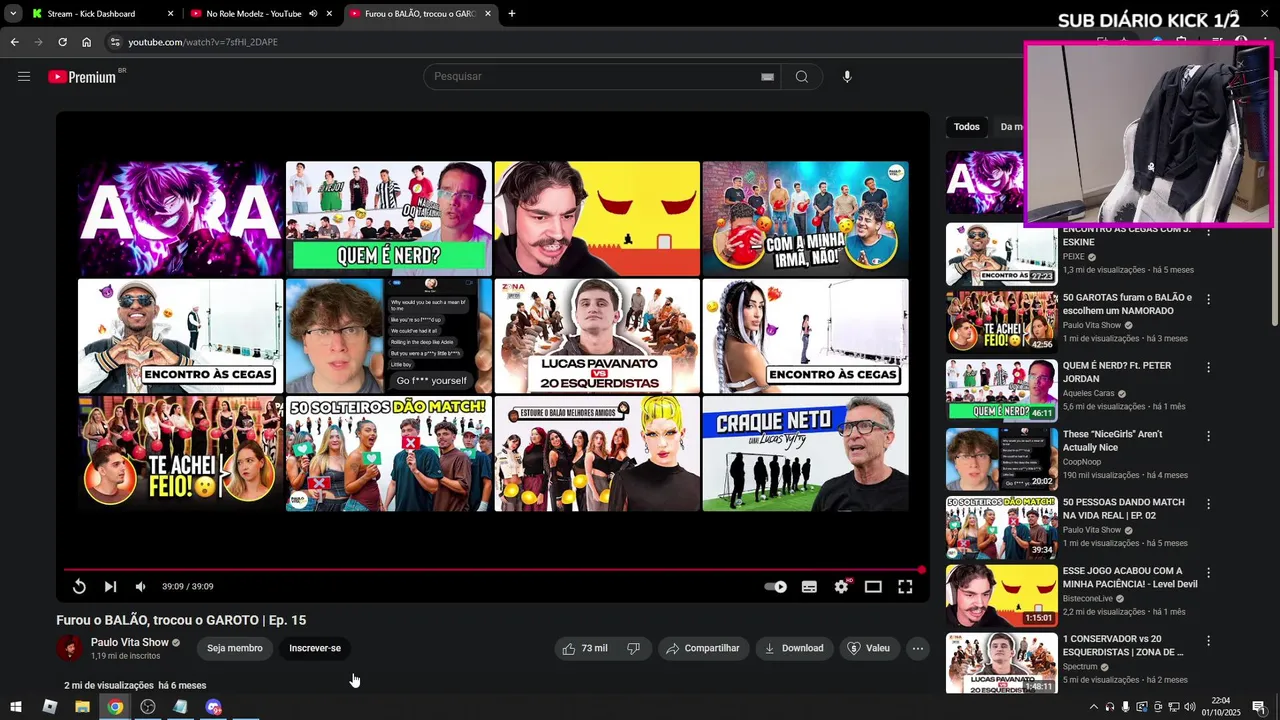
Task: Open options for ENCONTRO ÀS CEGAS sidebar video
Action: click(x=1208, y=231)
